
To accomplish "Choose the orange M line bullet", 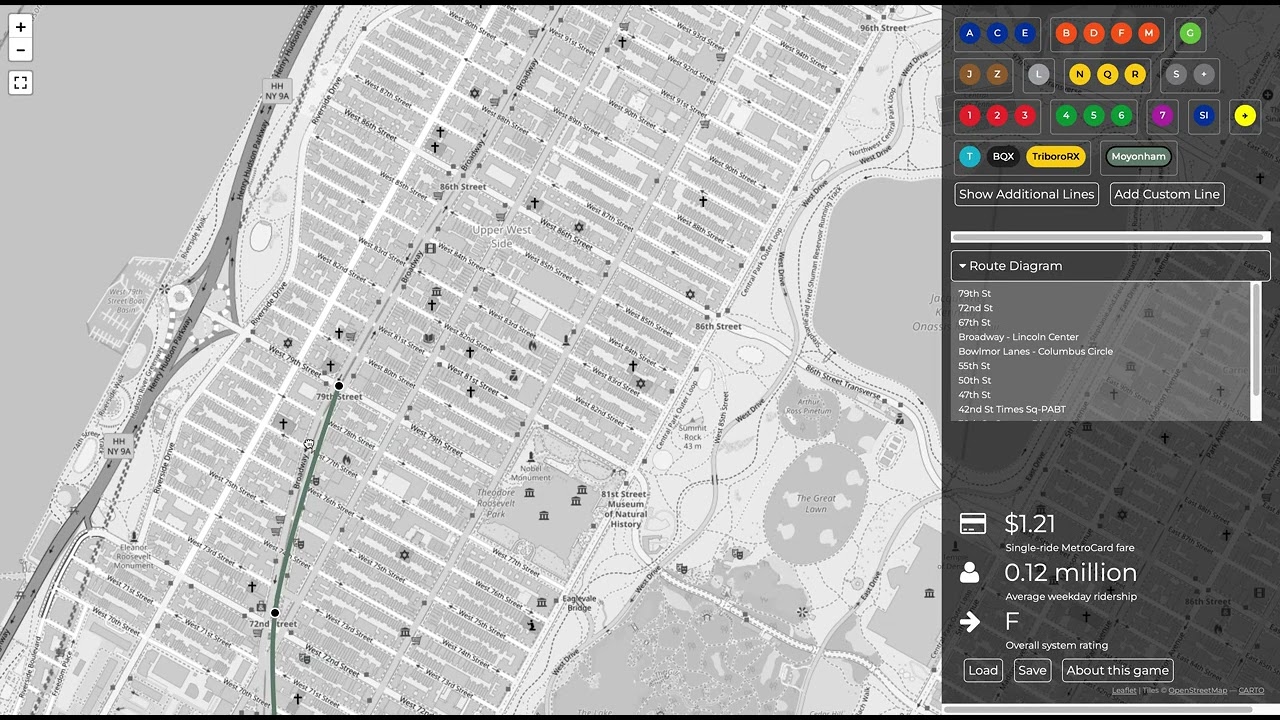I will click(1148, 33).
